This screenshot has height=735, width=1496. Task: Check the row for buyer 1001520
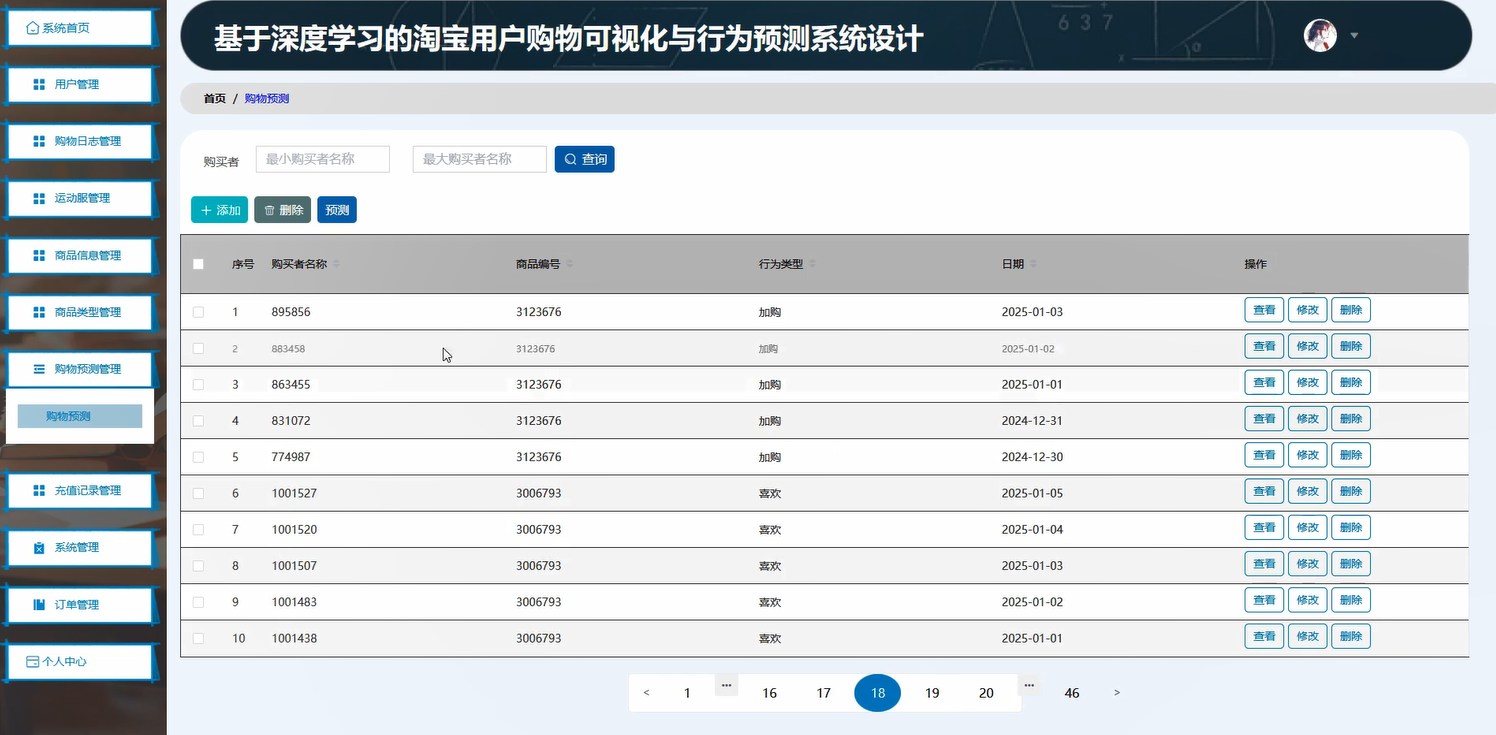pos(198,529)
